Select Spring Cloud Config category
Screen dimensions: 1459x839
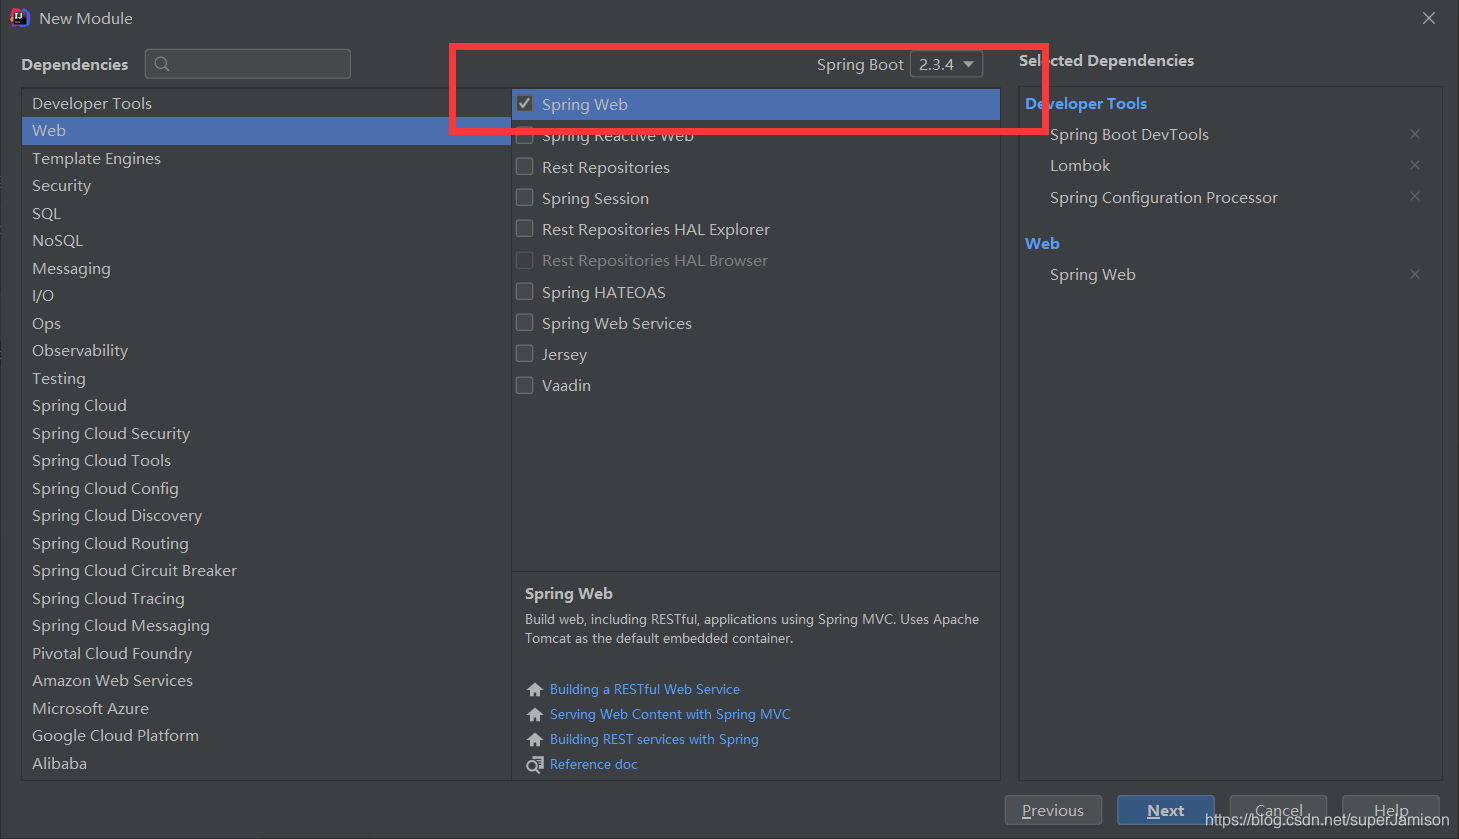point(266,488)
